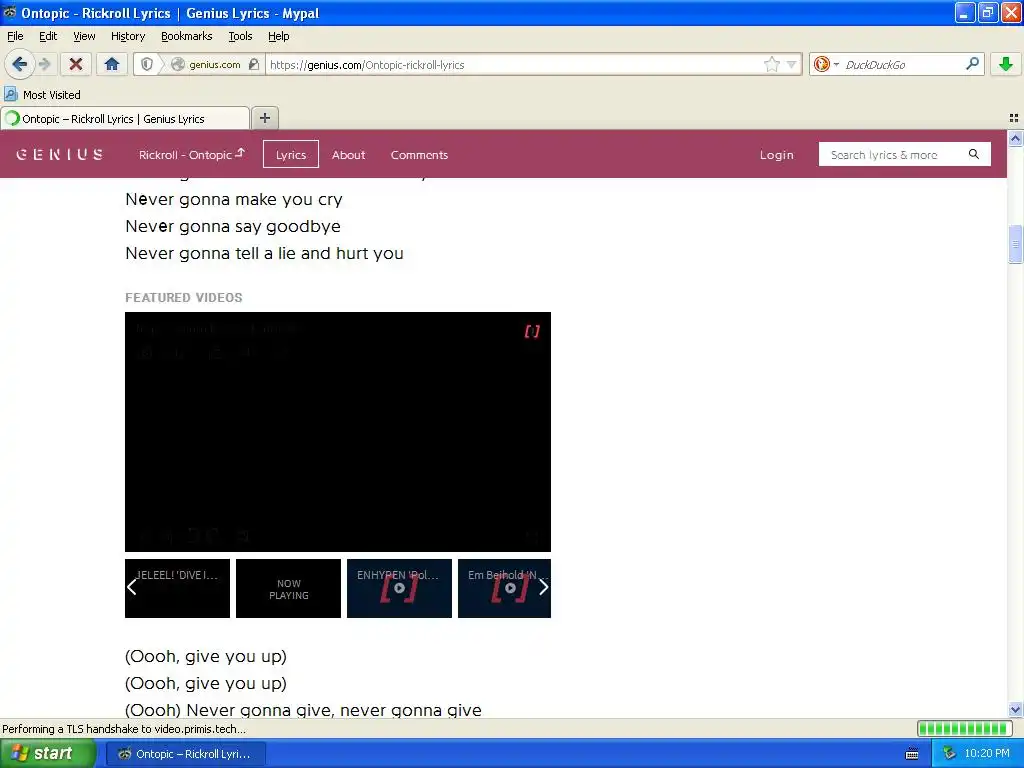Open the File menu

(x=15, y=36)
